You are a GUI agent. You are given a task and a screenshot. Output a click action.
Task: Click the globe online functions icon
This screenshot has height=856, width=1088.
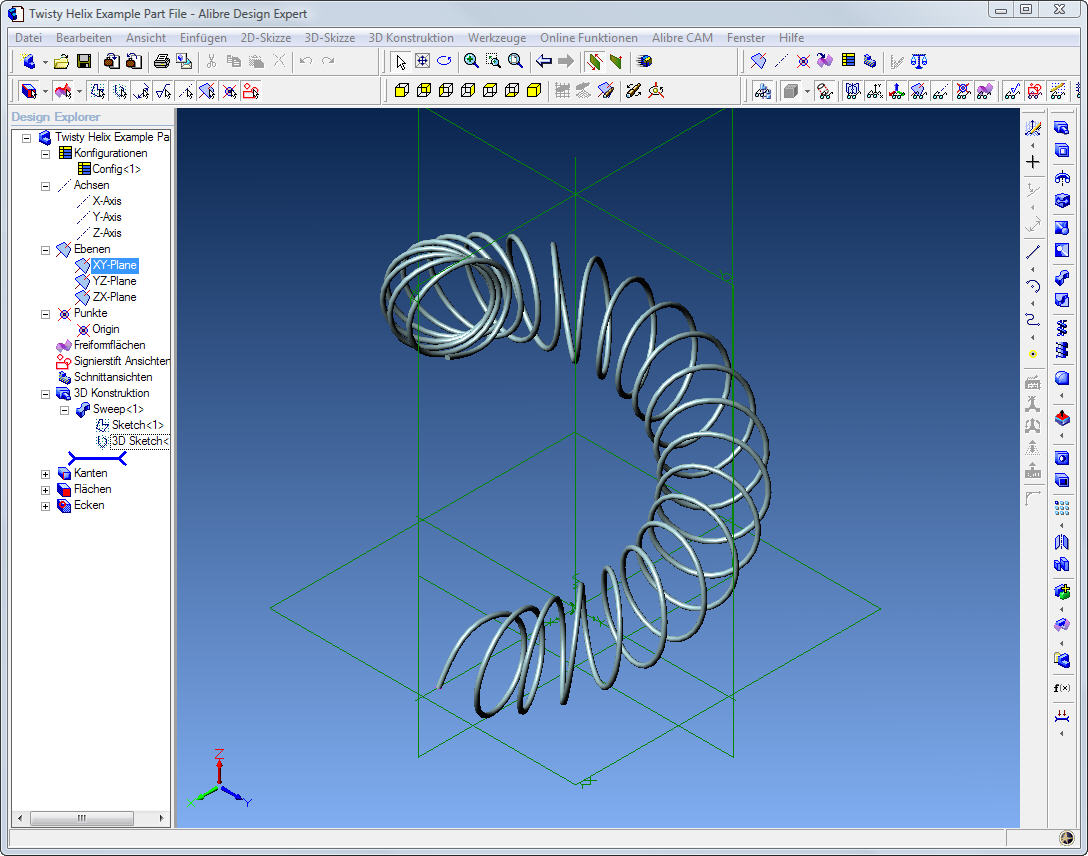(645, 61)
